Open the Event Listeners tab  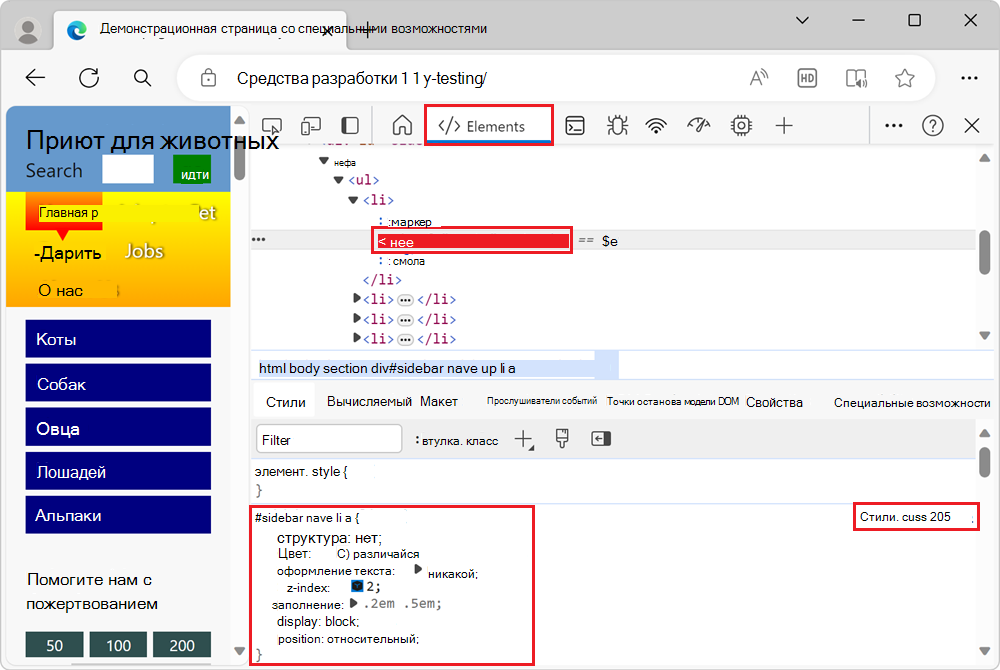click(x=541, y=401)
